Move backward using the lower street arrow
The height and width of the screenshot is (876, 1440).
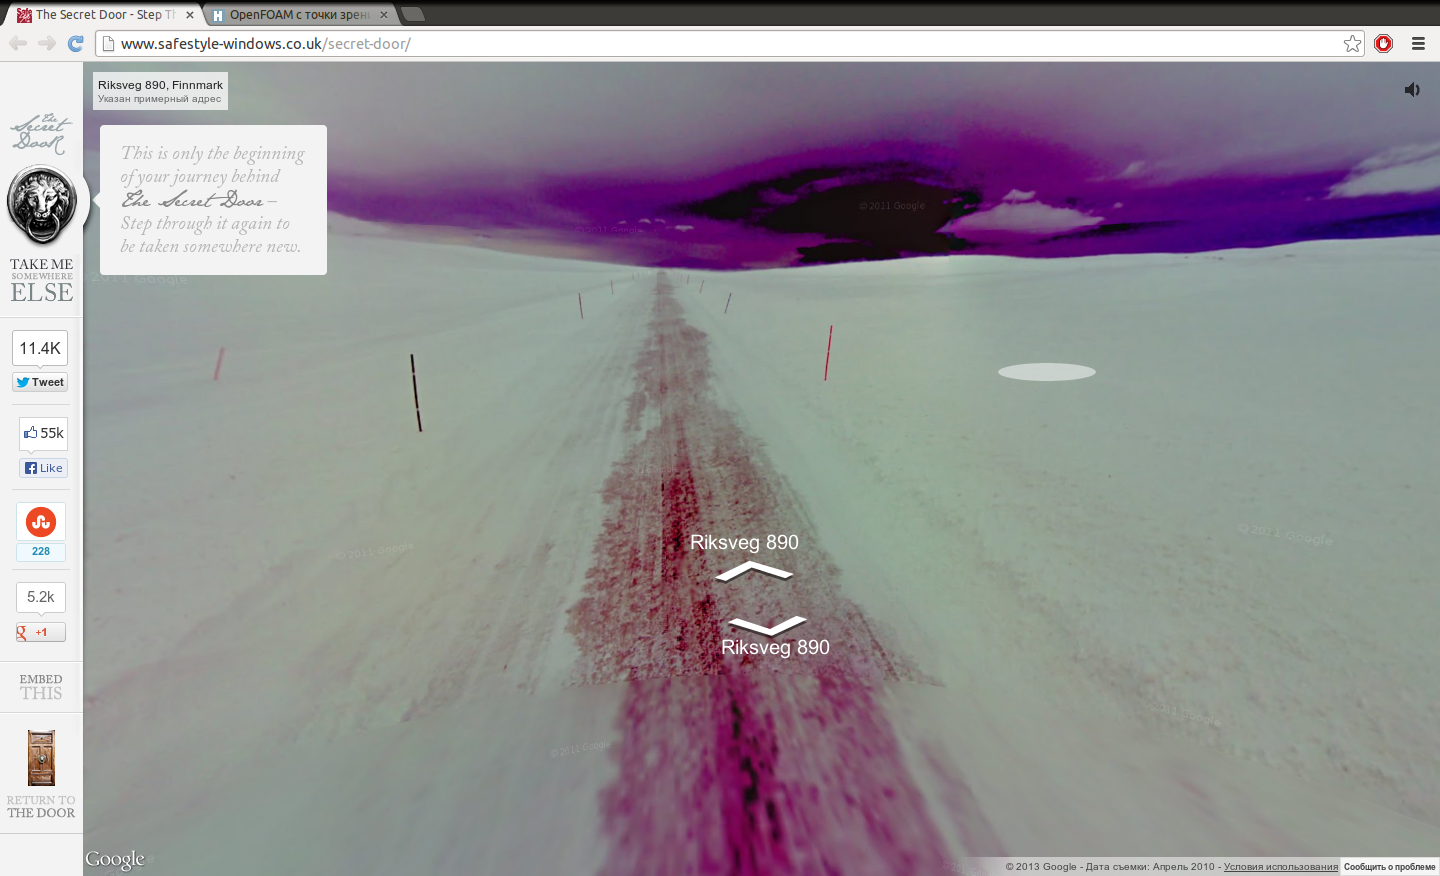click(x=767, y=625)
